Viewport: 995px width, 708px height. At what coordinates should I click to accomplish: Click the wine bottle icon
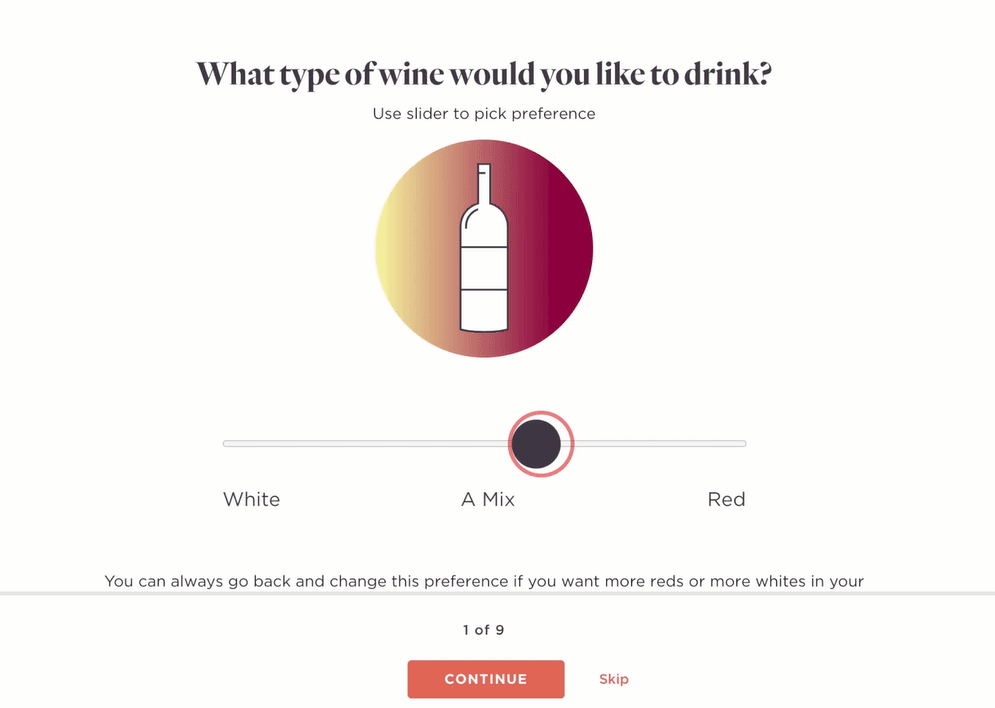pyautogui.click(x=484, y=247)
